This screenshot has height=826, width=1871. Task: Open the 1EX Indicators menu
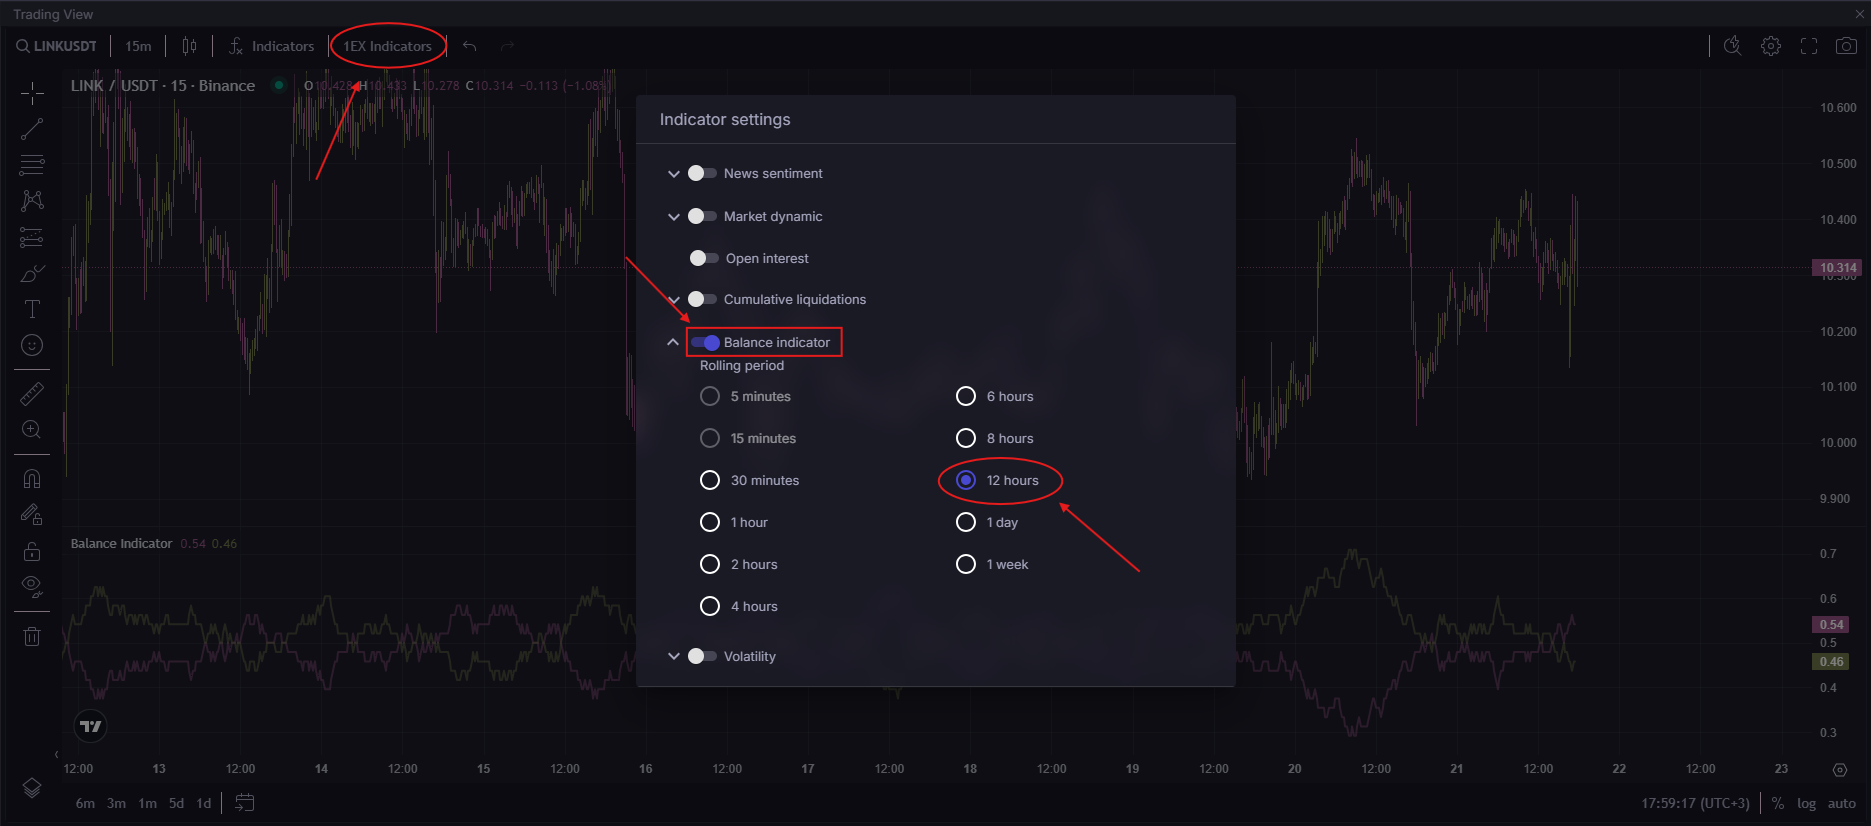[387, 46]
